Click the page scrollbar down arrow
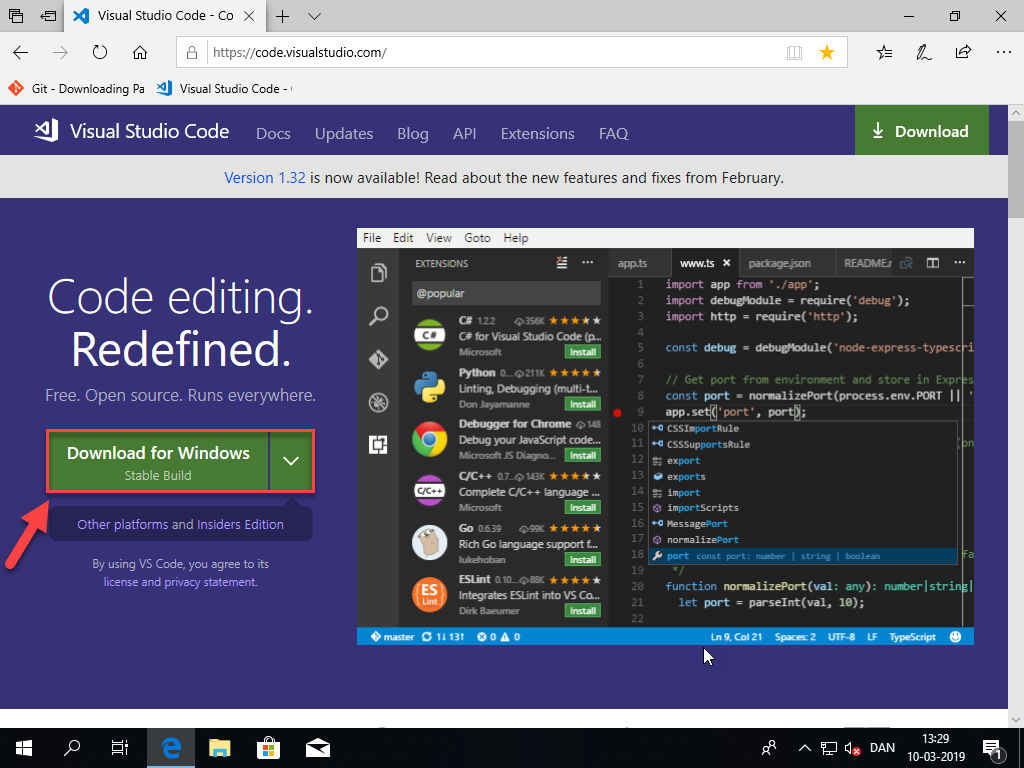This screenshot has width=1024, height=768. coord(1016,720)
